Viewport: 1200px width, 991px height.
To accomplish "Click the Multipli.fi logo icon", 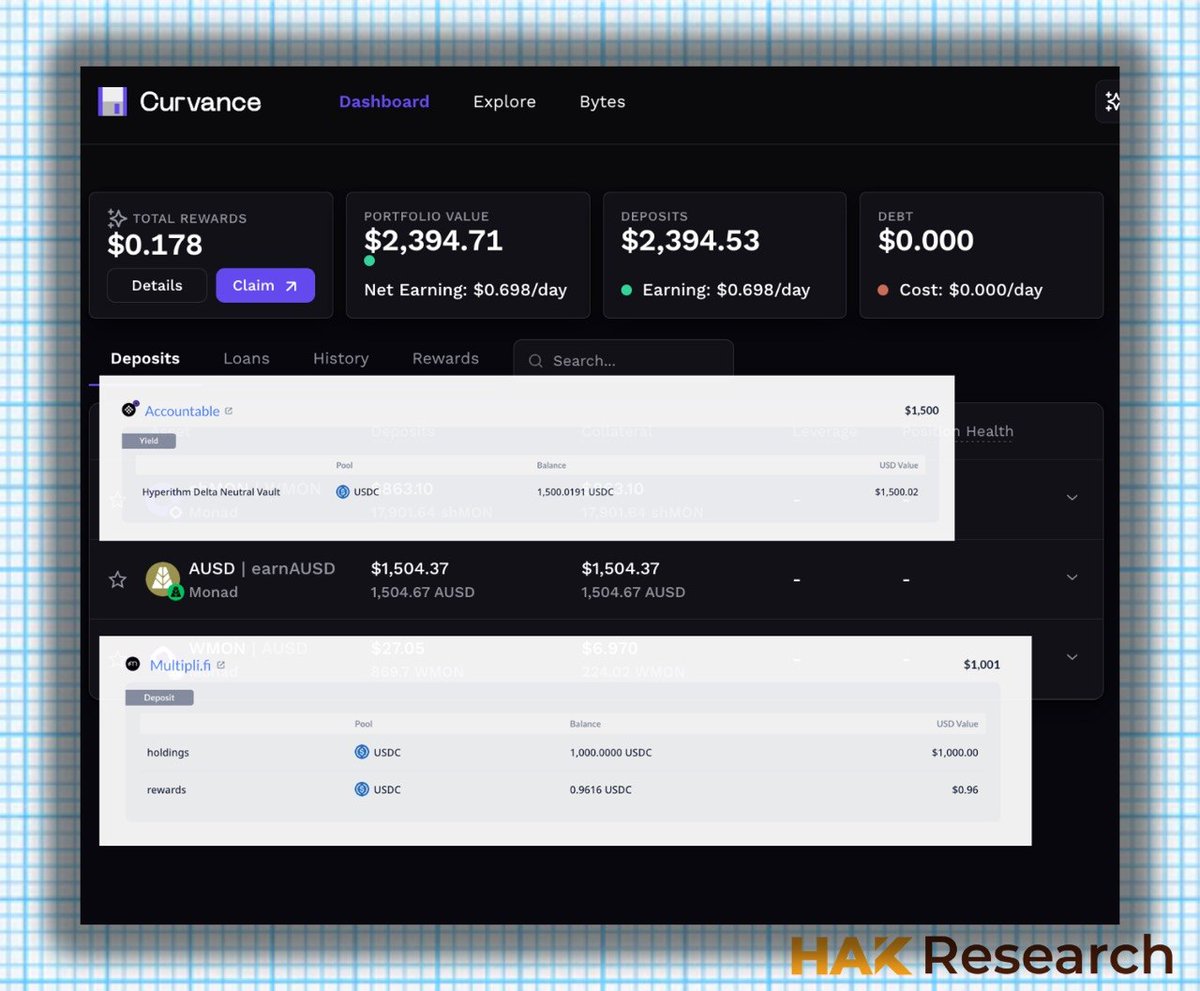I will tap(133, 664).
